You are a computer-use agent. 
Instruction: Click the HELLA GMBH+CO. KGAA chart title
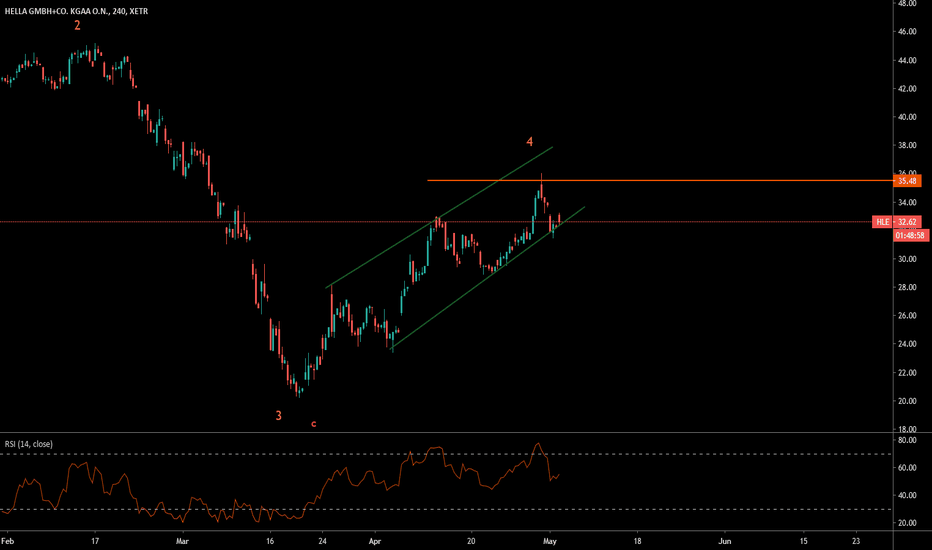coord(77,11)
